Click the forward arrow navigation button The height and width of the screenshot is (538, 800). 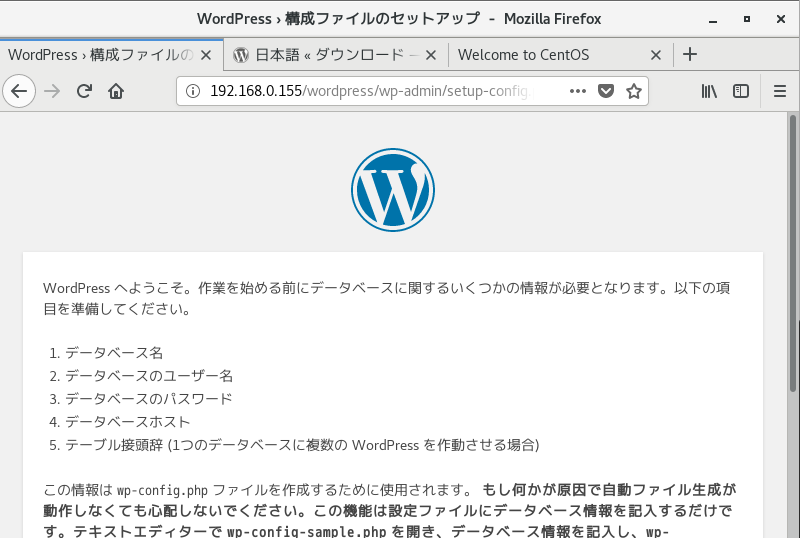click(x=52, y=91)
